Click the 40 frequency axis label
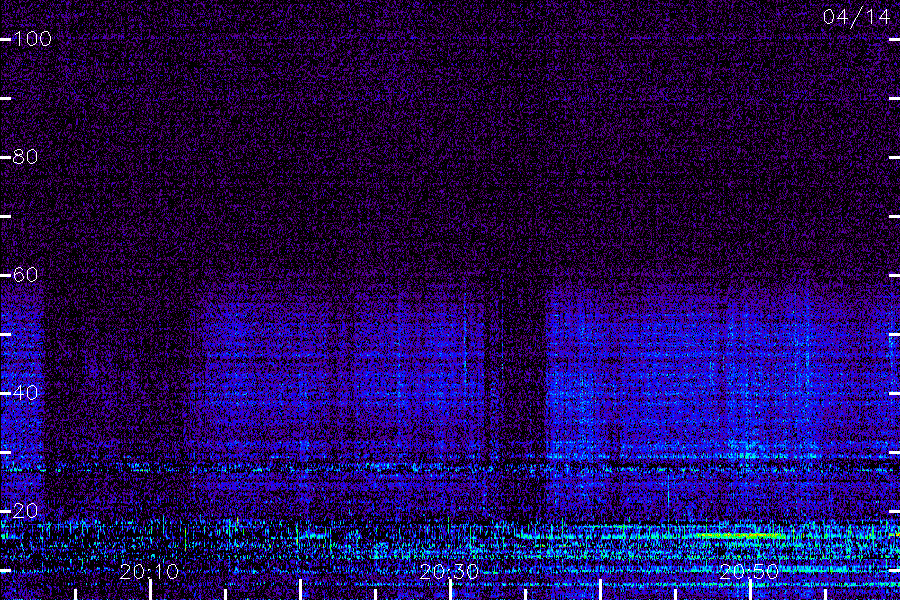Viewport: 900px width, 600px height. pyautogui.click(x=25, y=393)
